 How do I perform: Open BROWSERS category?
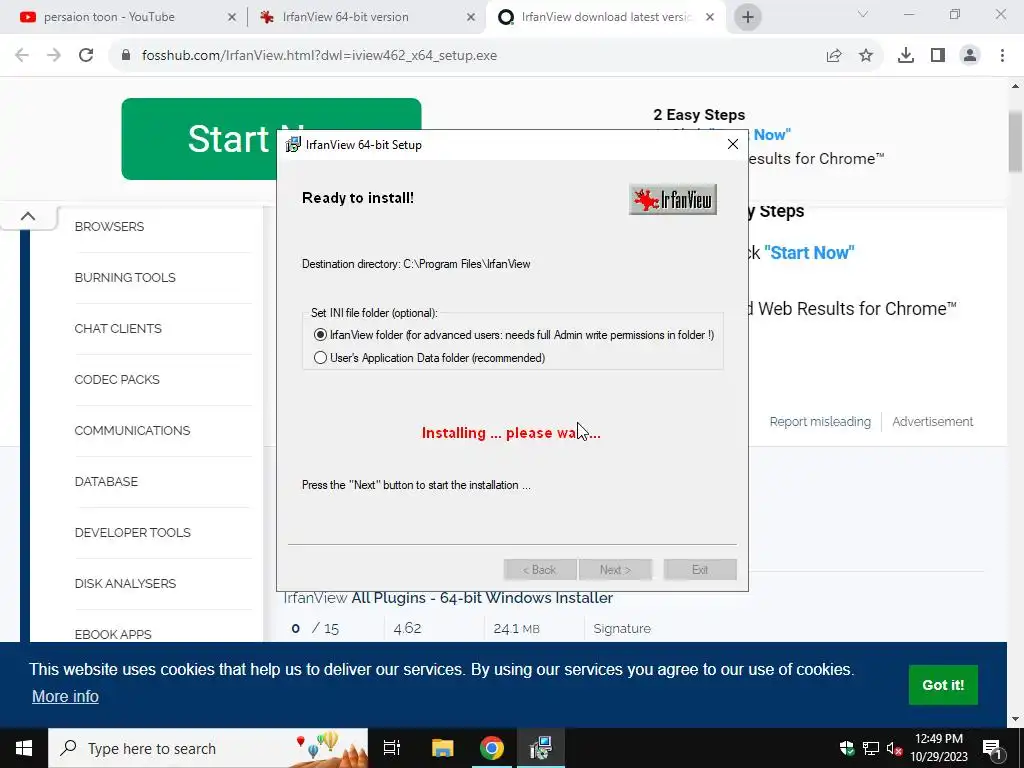pyautogui.click(x=109, y=227)
